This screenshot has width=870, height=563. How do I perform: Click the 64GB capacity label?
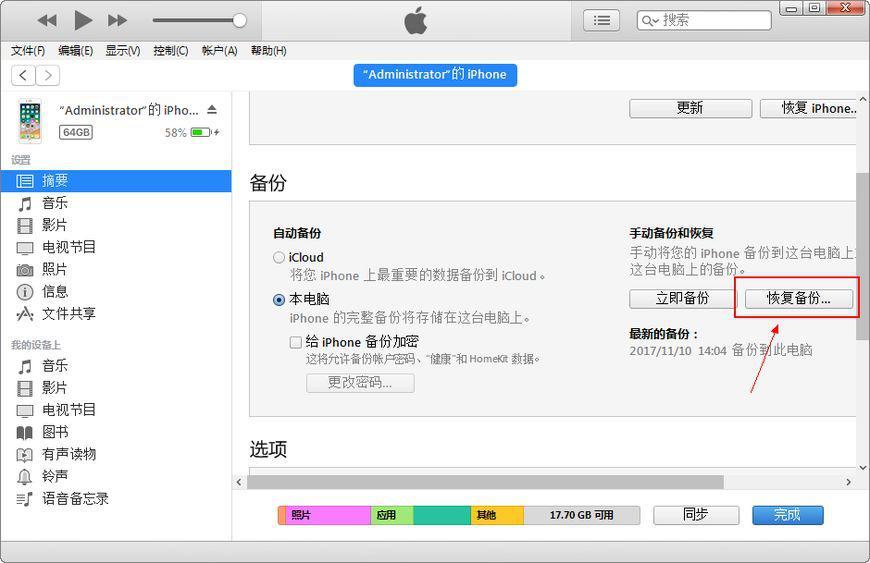click(76, 132)
